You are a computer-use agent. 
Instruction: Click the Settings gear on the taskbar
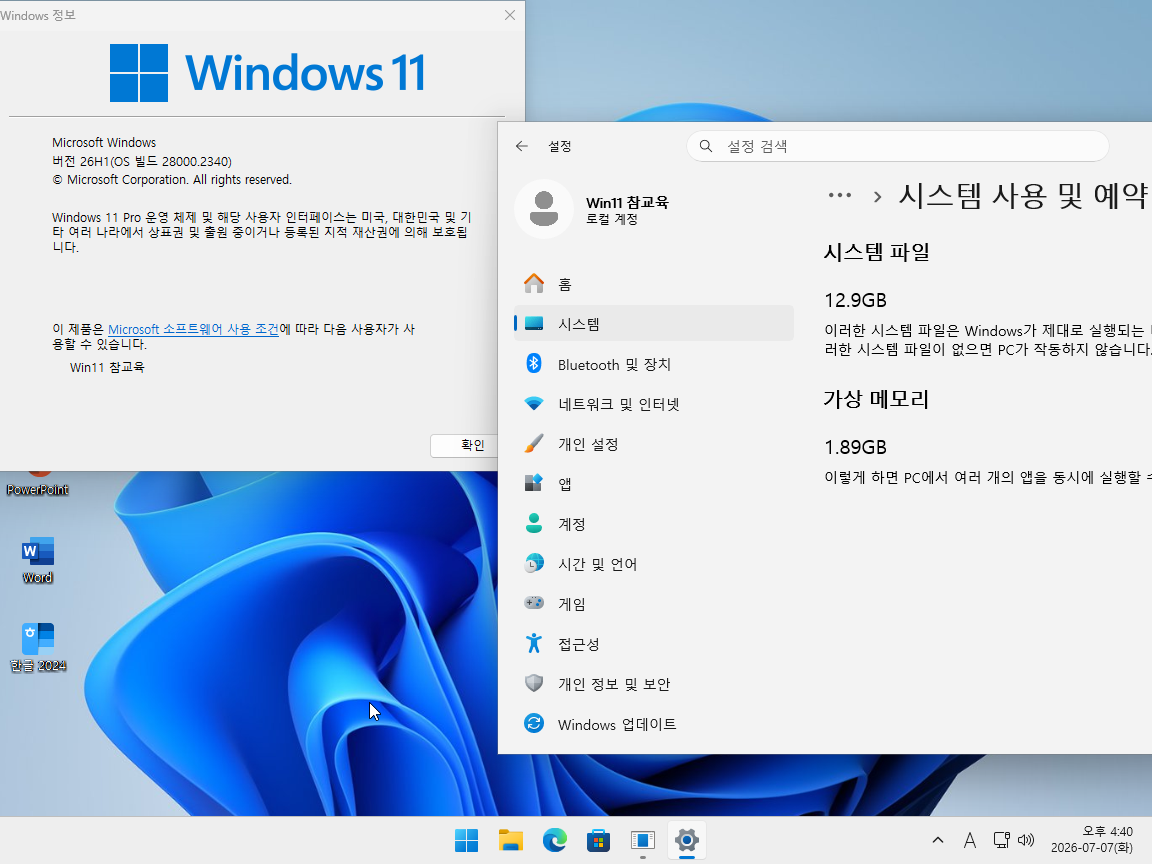point(687,840)
